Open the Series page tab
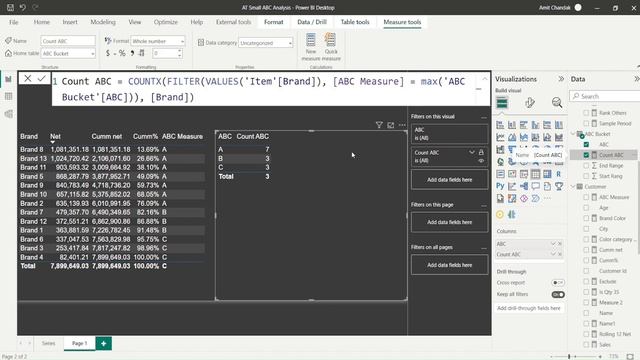 [48, 343]
